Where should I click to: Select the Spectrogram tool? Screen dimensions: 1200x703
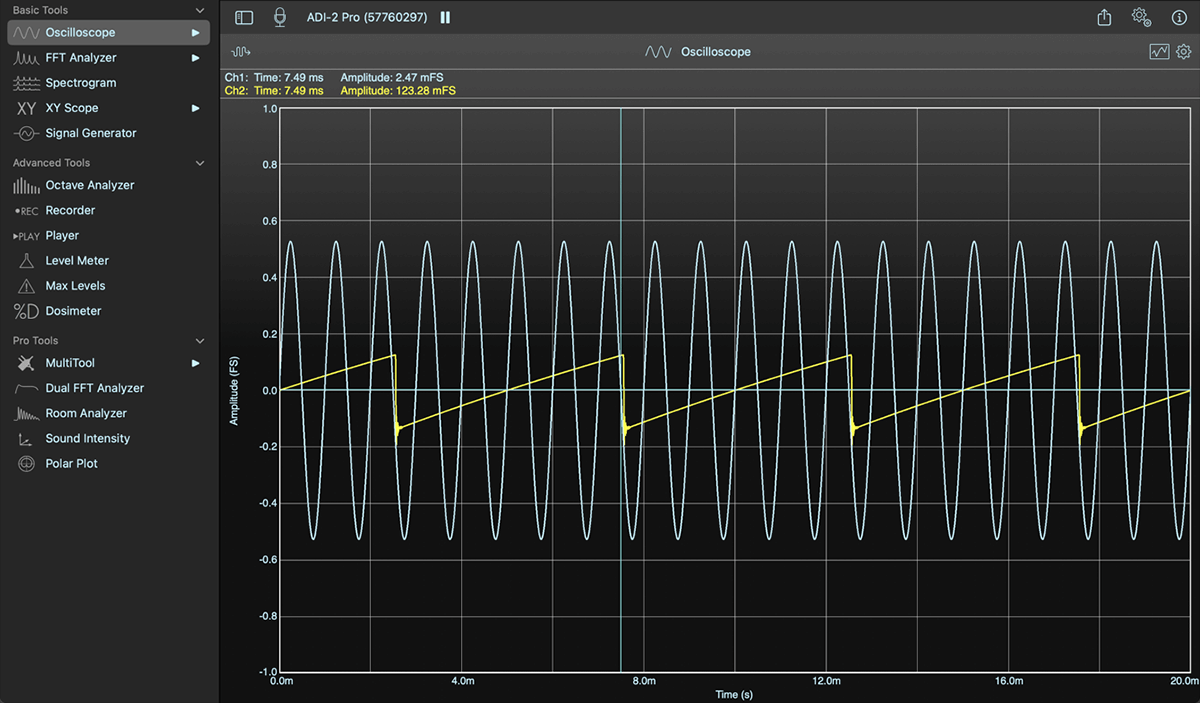click(x=80, y=82)
